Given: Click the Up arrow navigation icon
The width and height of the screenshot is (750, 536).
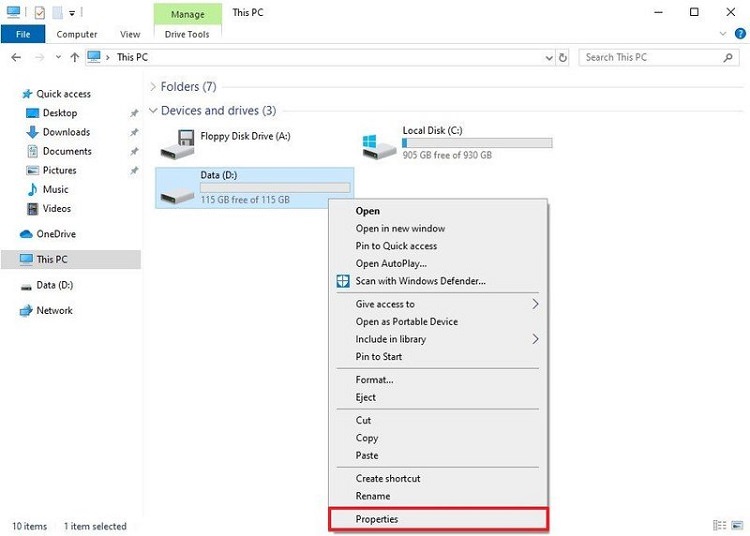Looking at the screenshot, I should coord(75,57).
